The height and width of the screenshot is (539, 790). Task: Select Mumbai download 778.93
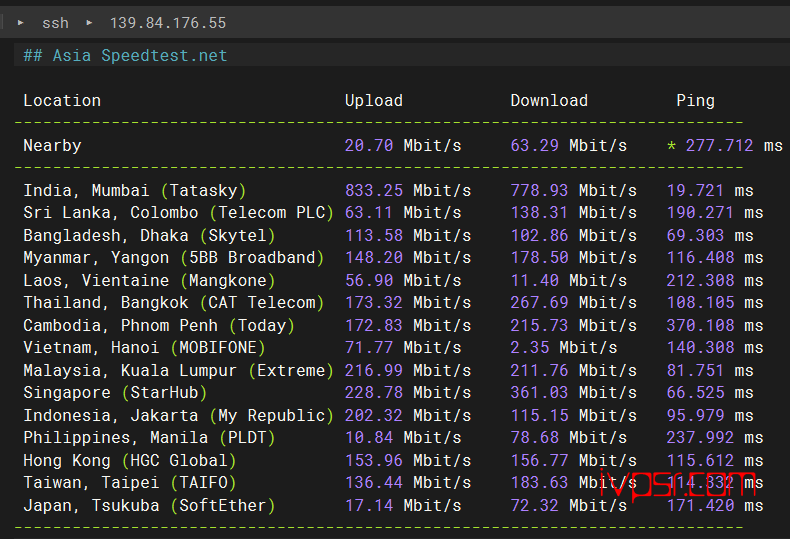click(x=539, y=190)
